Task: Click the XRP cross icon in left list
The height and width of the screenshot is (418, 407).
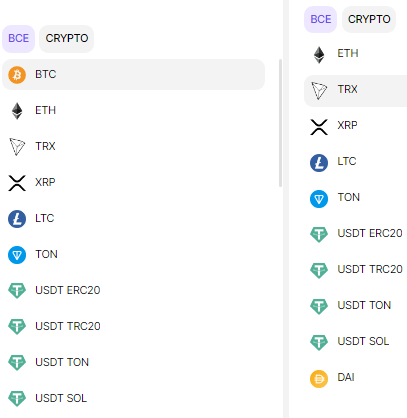Action: click(17, 183)
